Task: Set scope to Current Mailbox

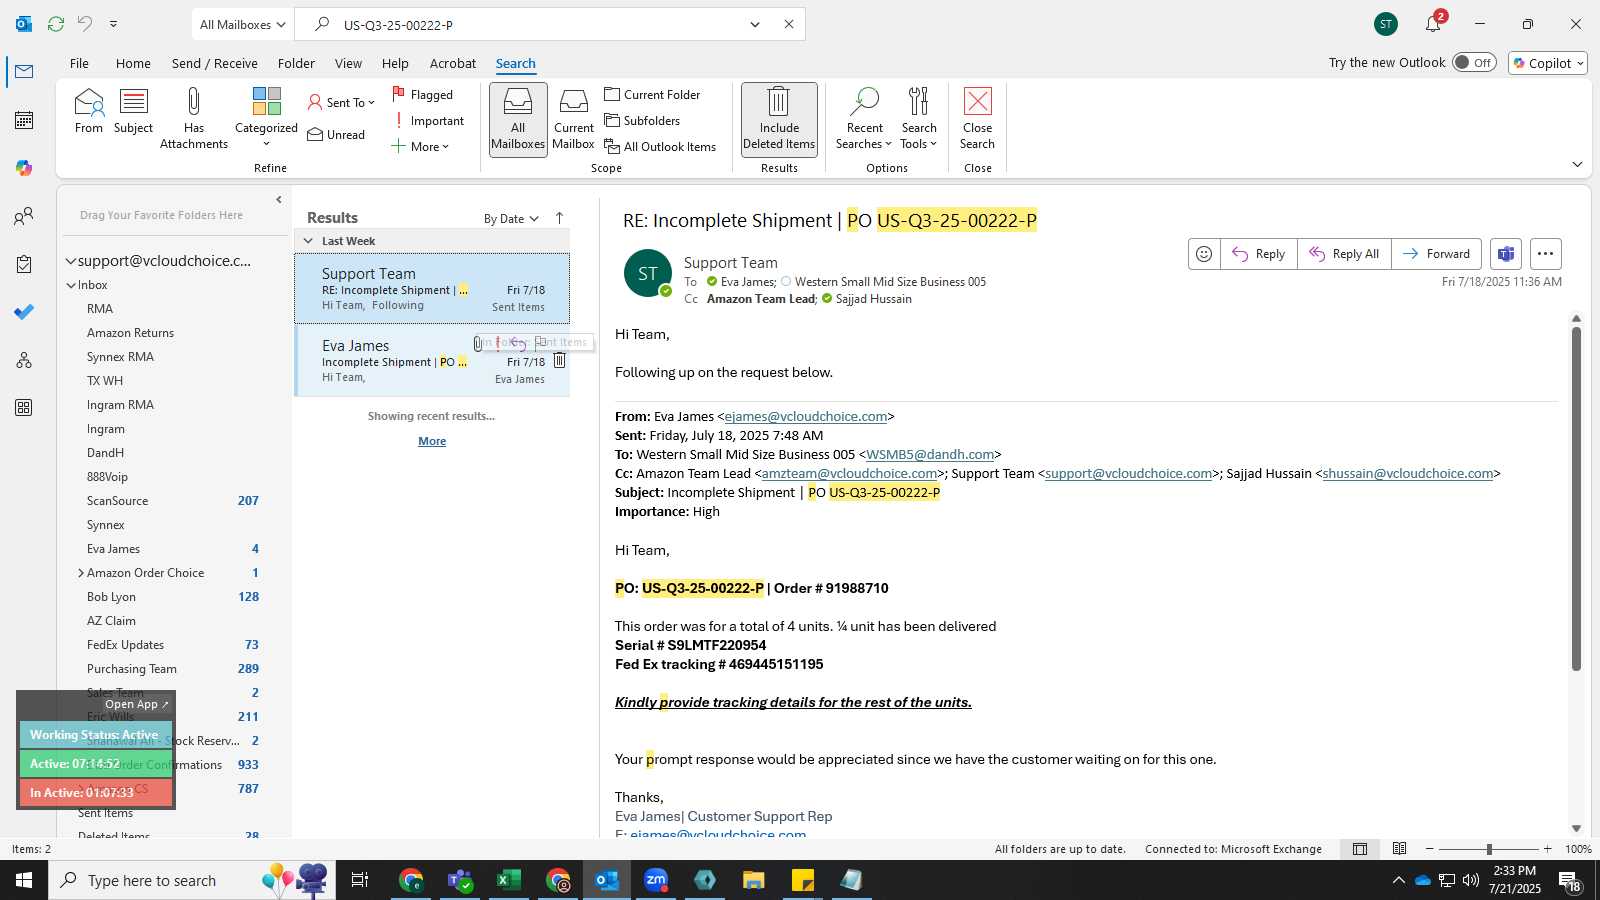Action: (x=574, y=118)
